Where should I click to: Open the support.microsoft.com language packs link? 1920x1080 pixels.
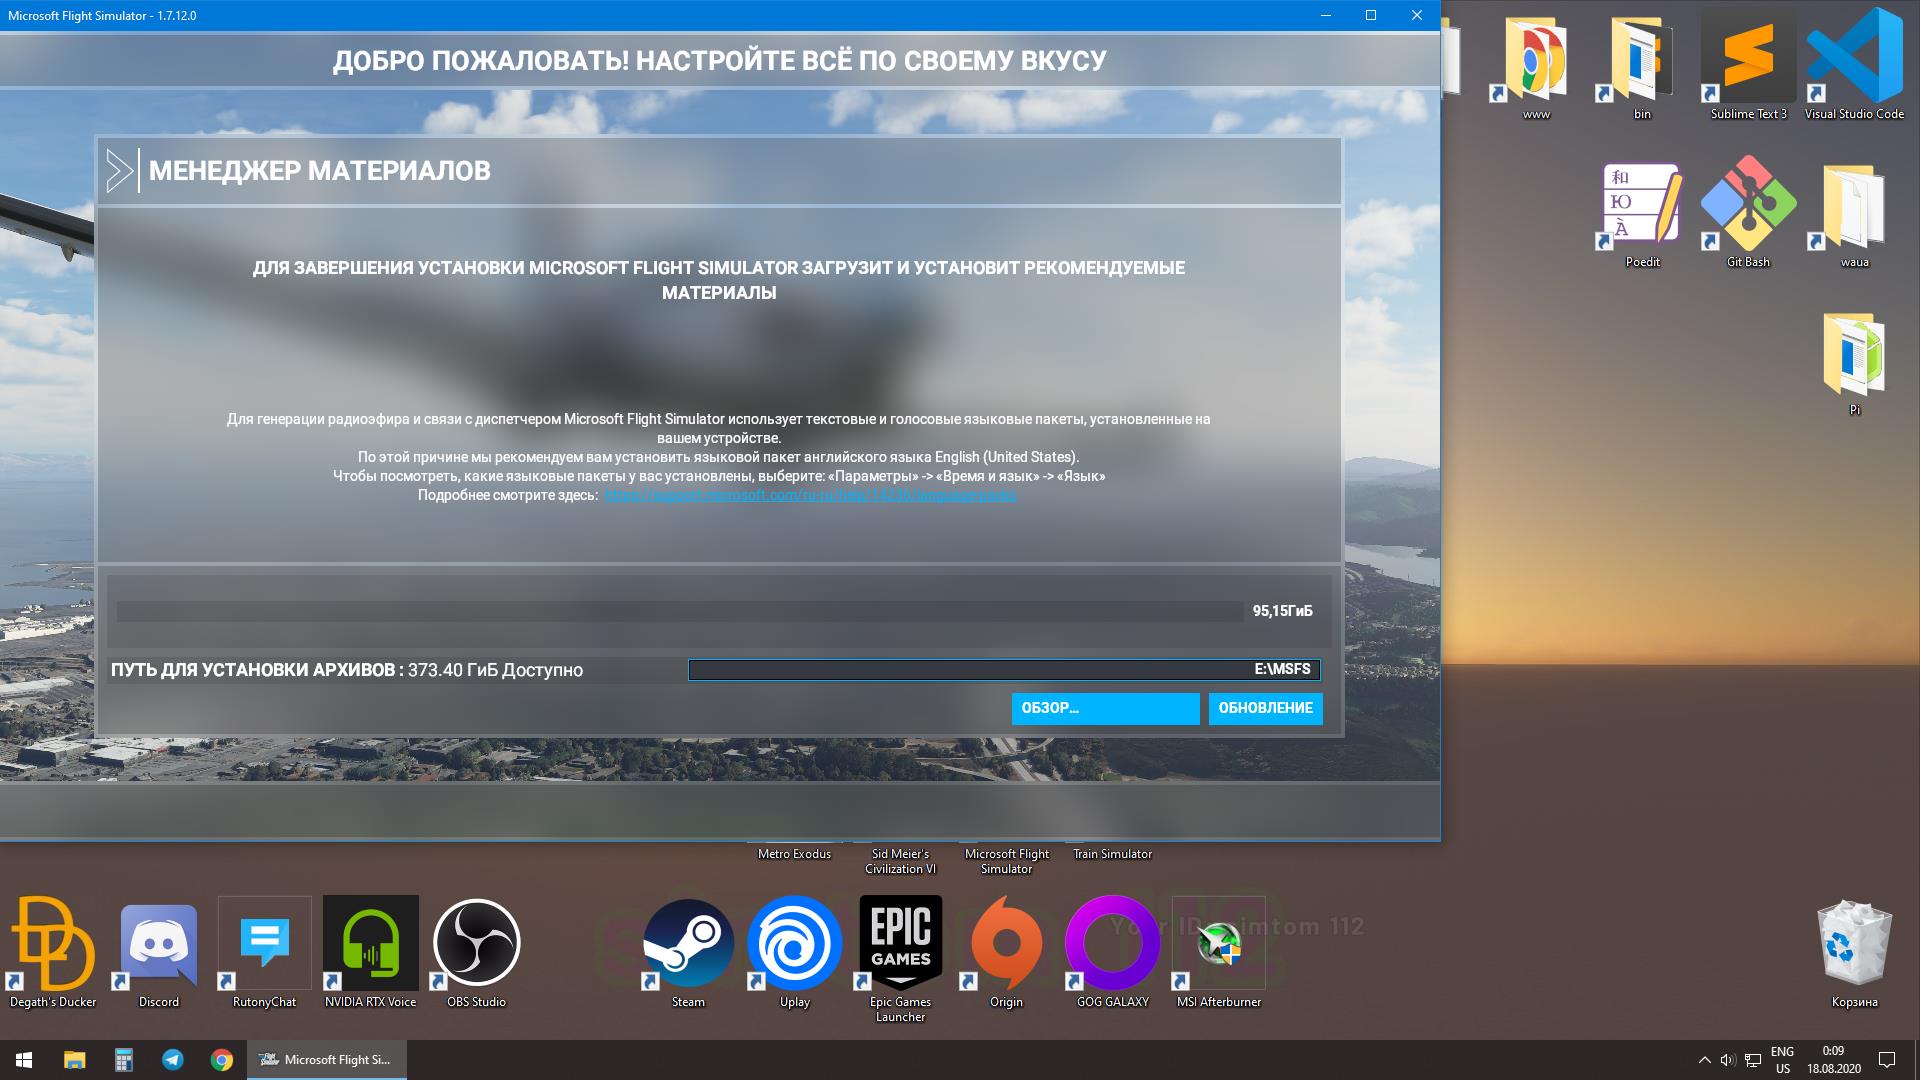(x=810, y=495)
